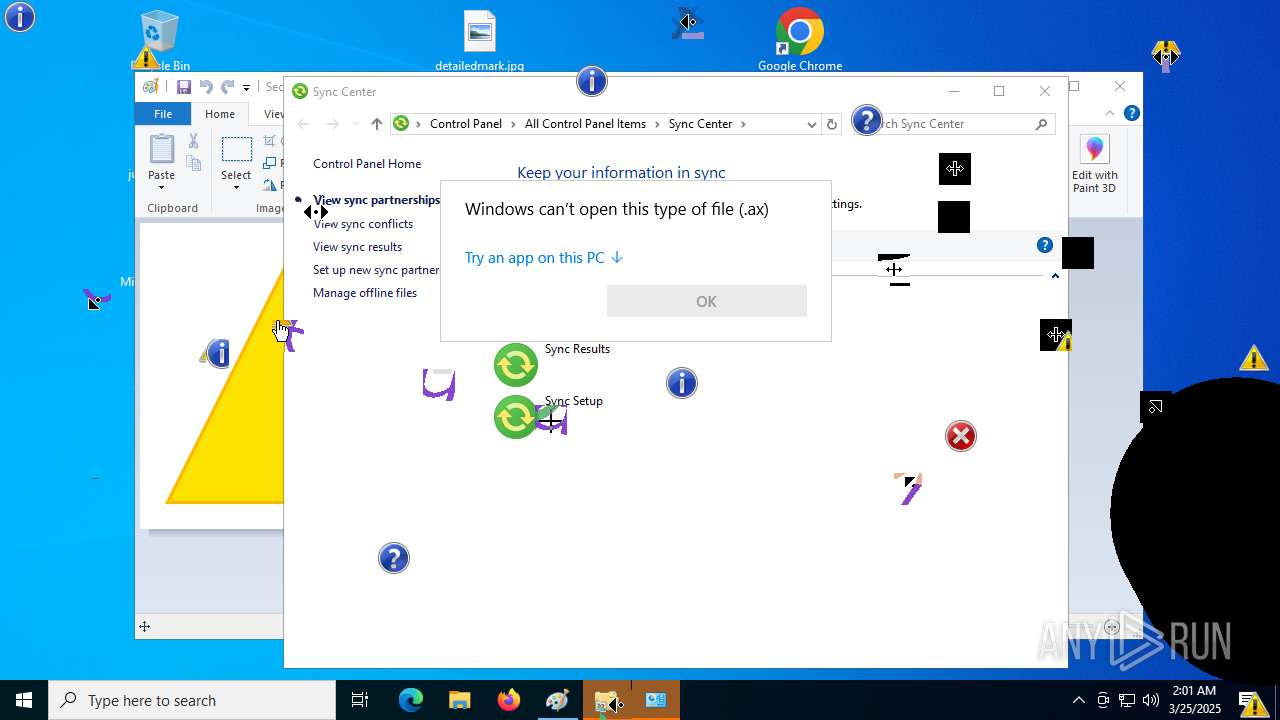Click Try an app on this PC link

click(544, 258)
